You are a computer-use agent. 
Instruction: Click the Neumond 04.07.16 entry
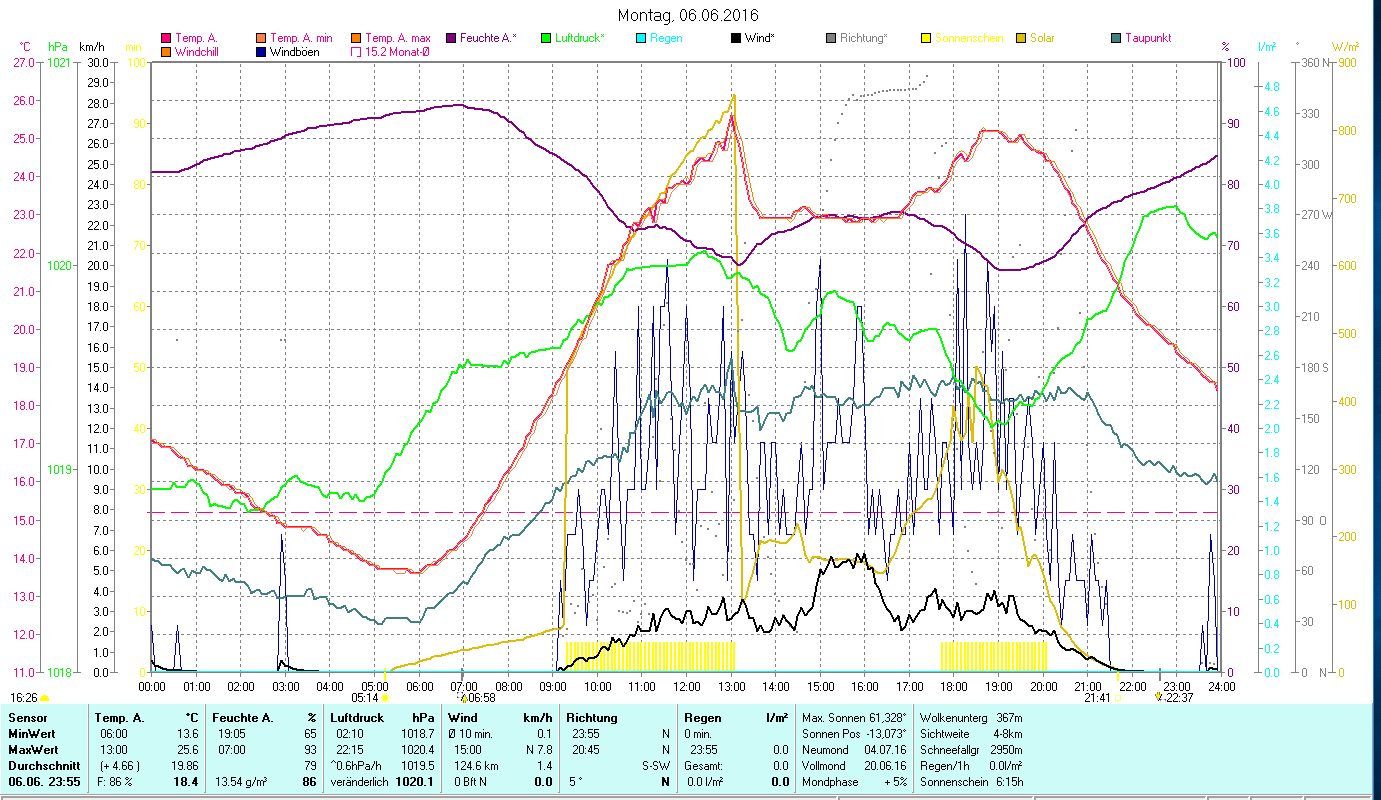point(854,749)
